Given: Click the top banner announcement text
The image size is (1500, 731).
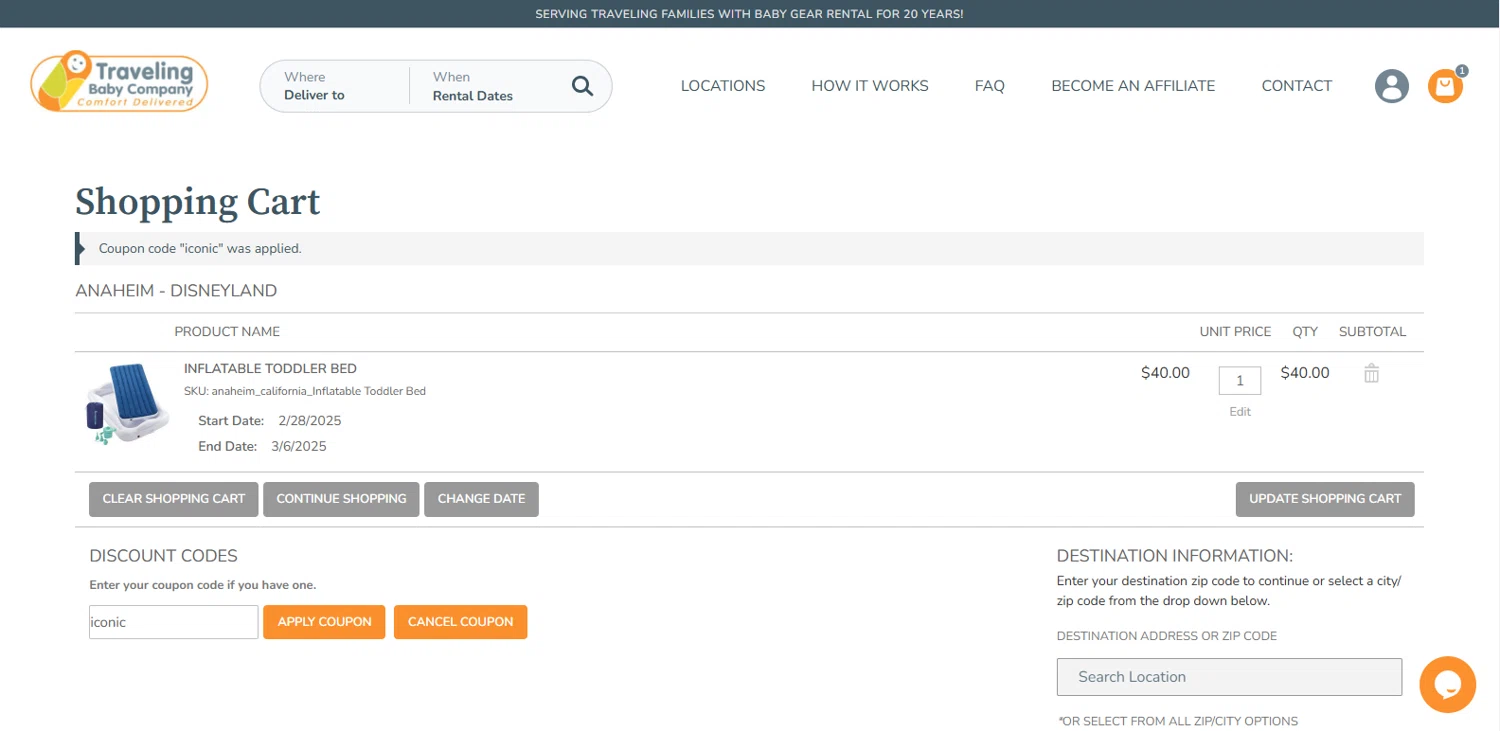Looking at the screenshot, I should [x=750, y=14].
